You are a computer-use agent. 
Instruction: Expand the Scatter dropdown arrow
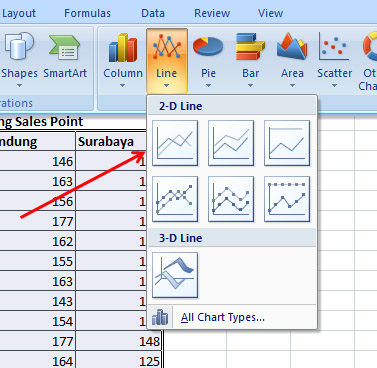pos(334,86)
